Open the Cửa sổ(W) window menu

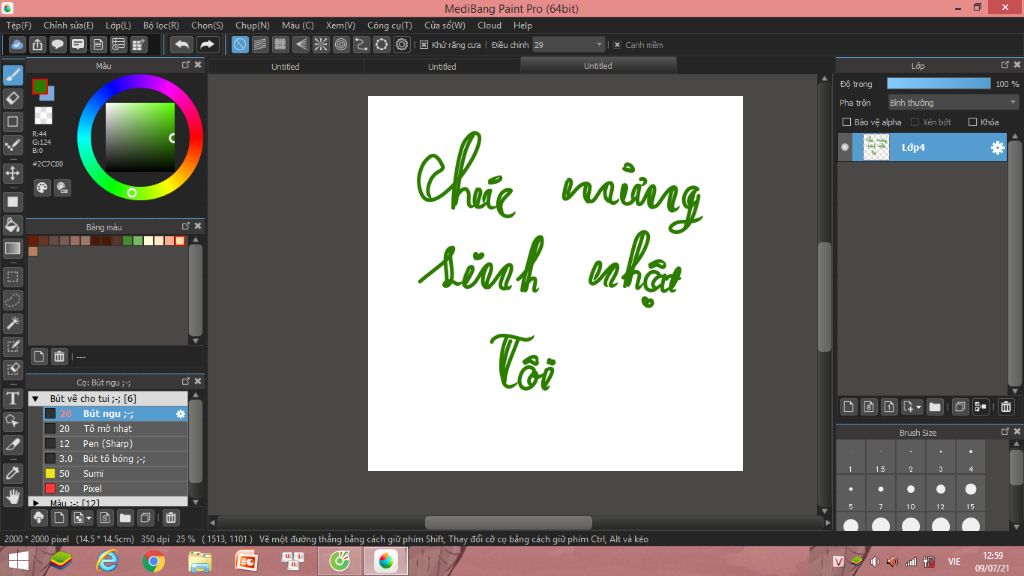[445, 25]
